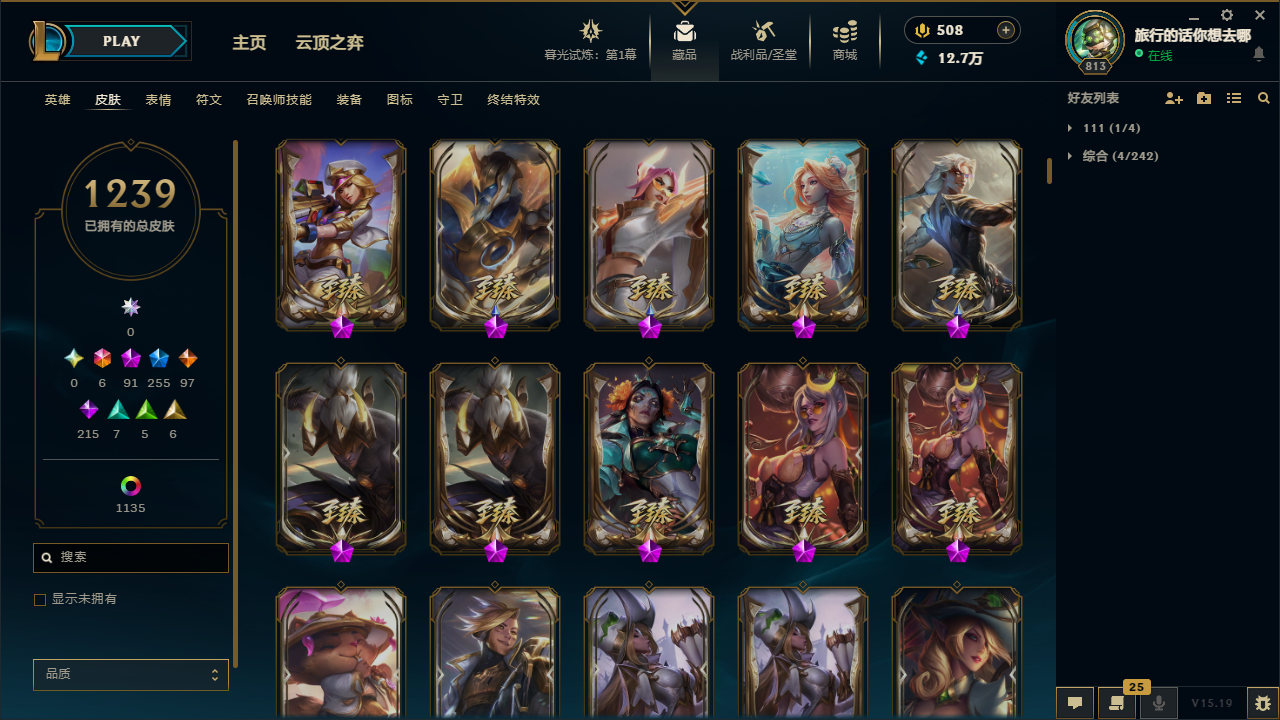Open the 品质 sort dropdown
The image size is (1280, 720).
[x=131, y=675]
